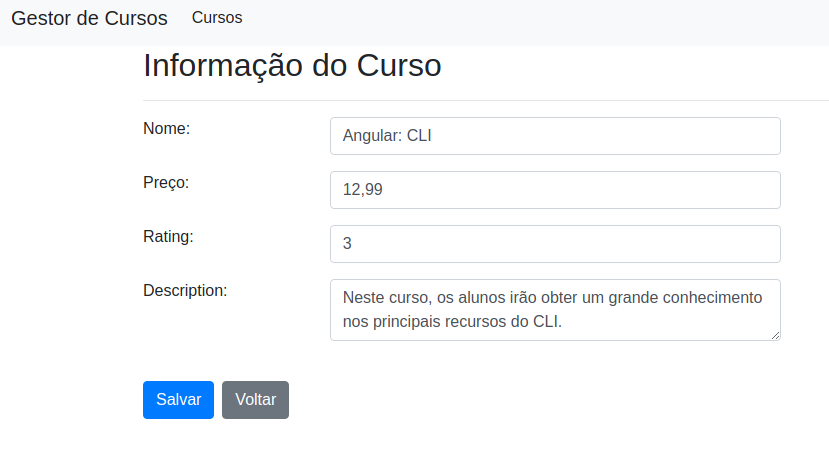Click the digit "3" in the Rating field

tap(347, 243)
